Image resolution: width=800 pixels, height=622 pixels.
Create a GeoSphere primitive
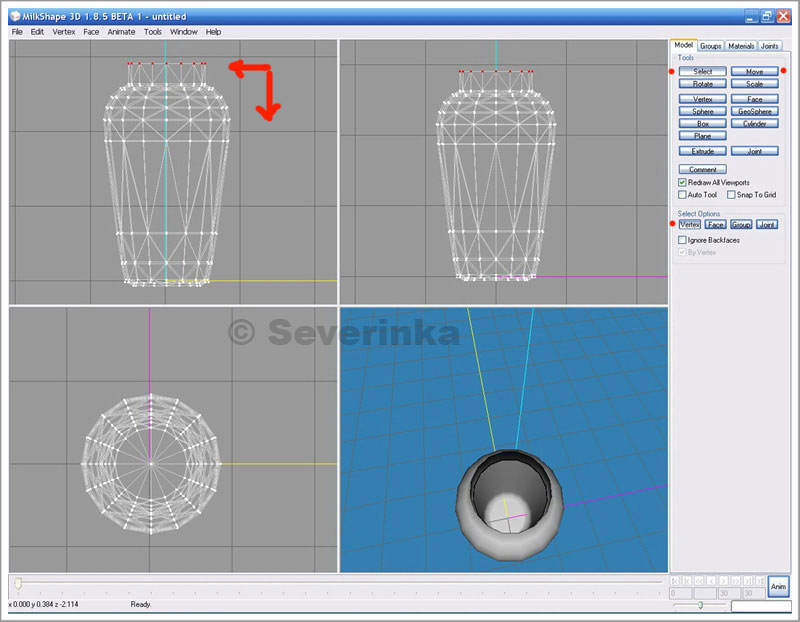(x=755, y=111)
